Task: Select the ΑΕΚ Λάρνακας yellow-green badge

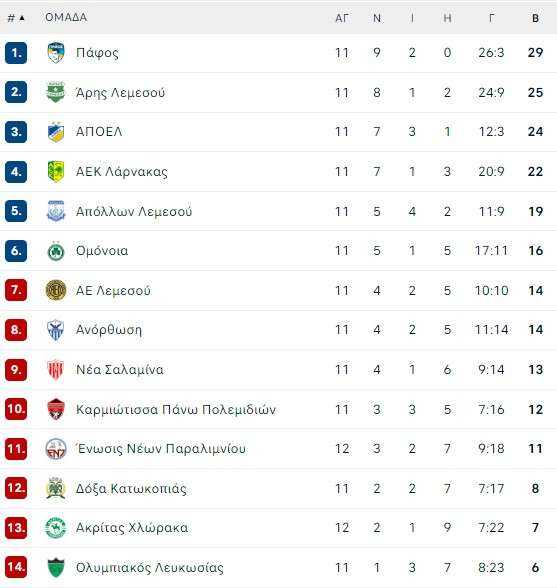Action: point(56,171)
